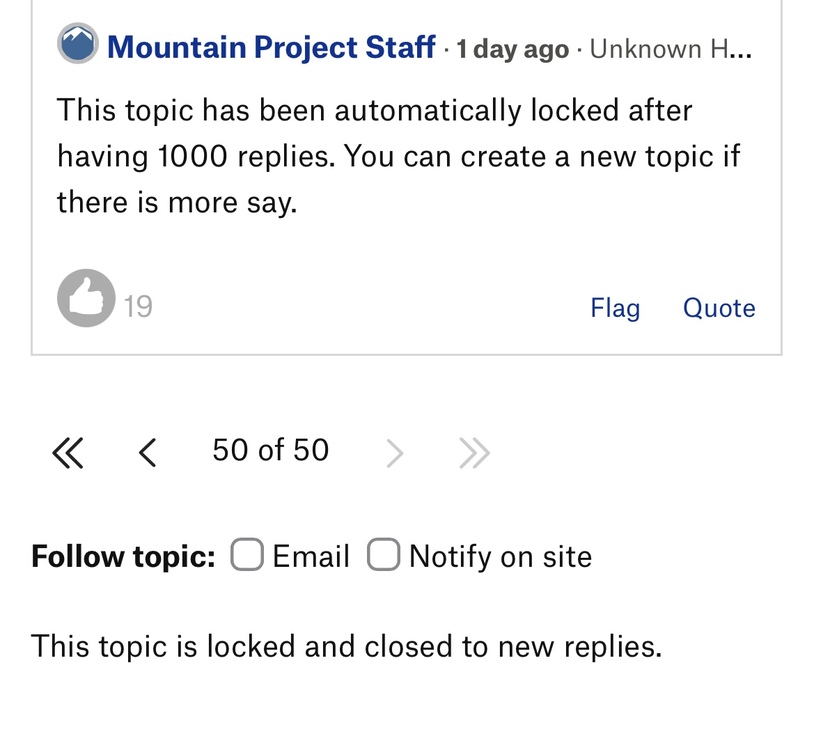814x750 pixels.
Task: Tick the Notify on site checkbox
Action: pyautogui.click(x=383, y=555)
